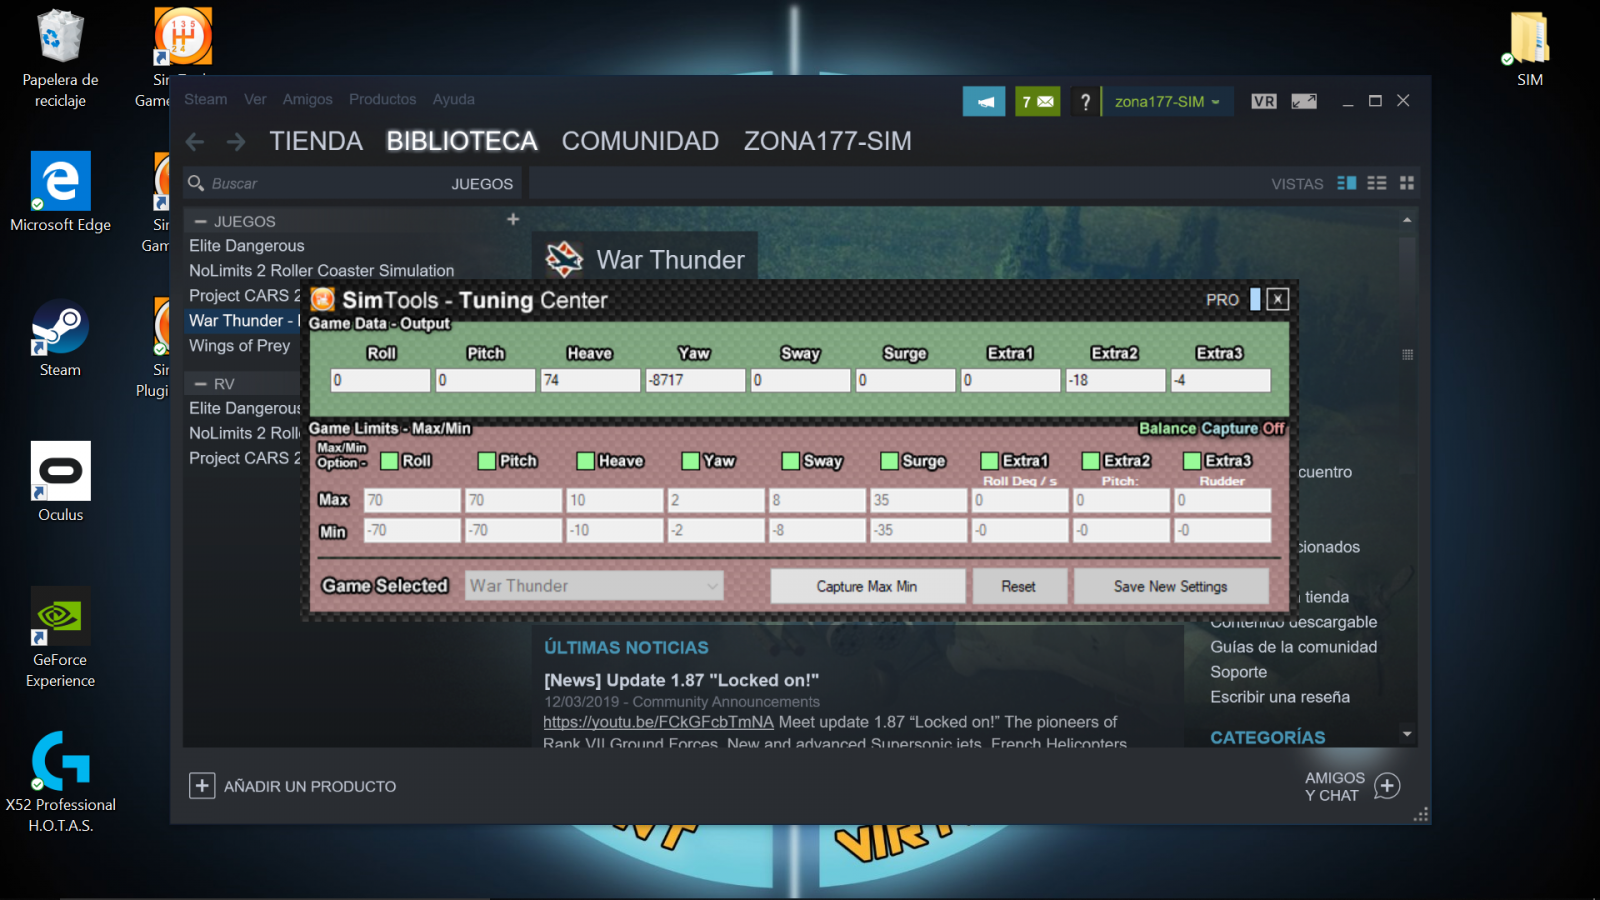Open the JUEGOS search filter dropdown
The image size is (1600, 900).
482,184
